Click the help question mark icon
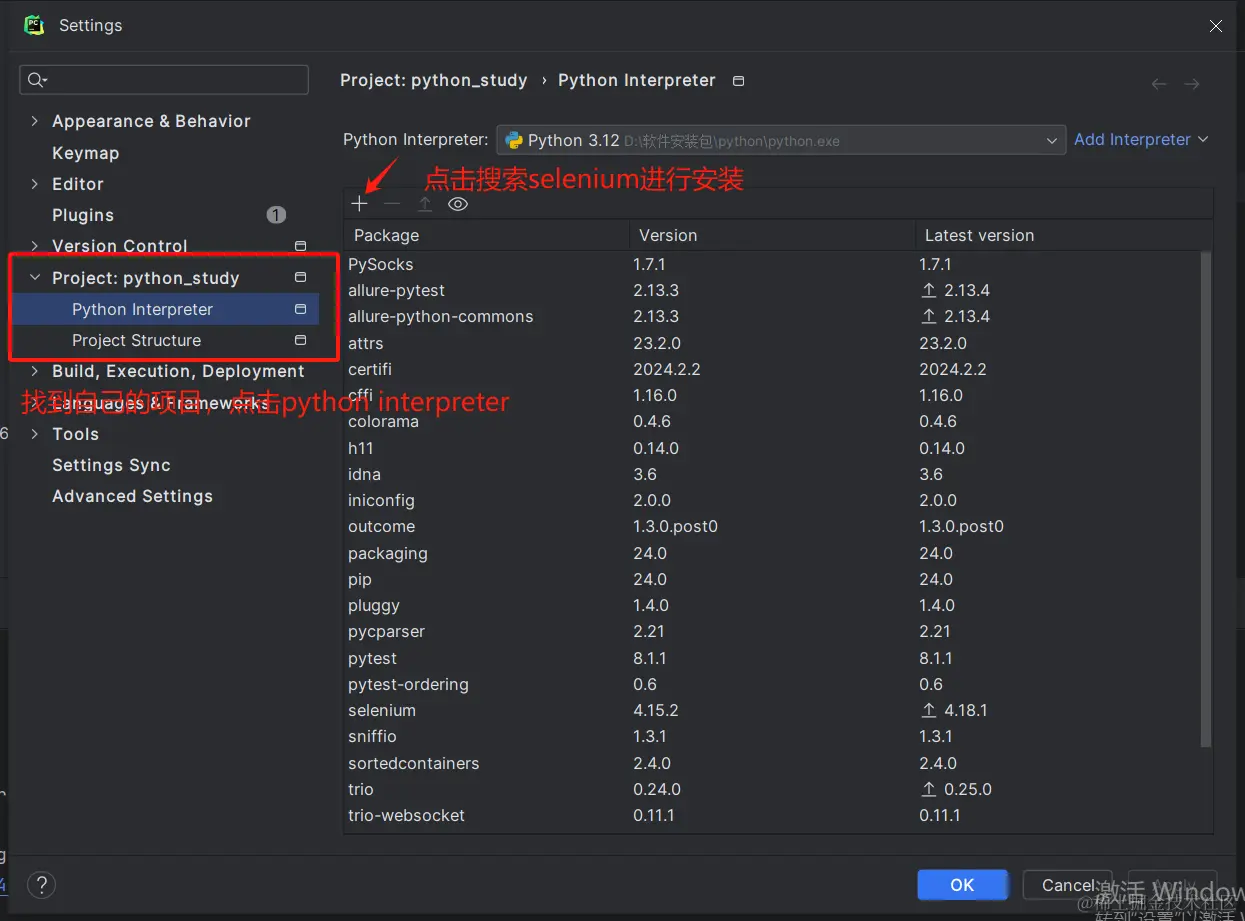Image resolution: width=1245 pixels, height=921 pixels. pos(41,885)
